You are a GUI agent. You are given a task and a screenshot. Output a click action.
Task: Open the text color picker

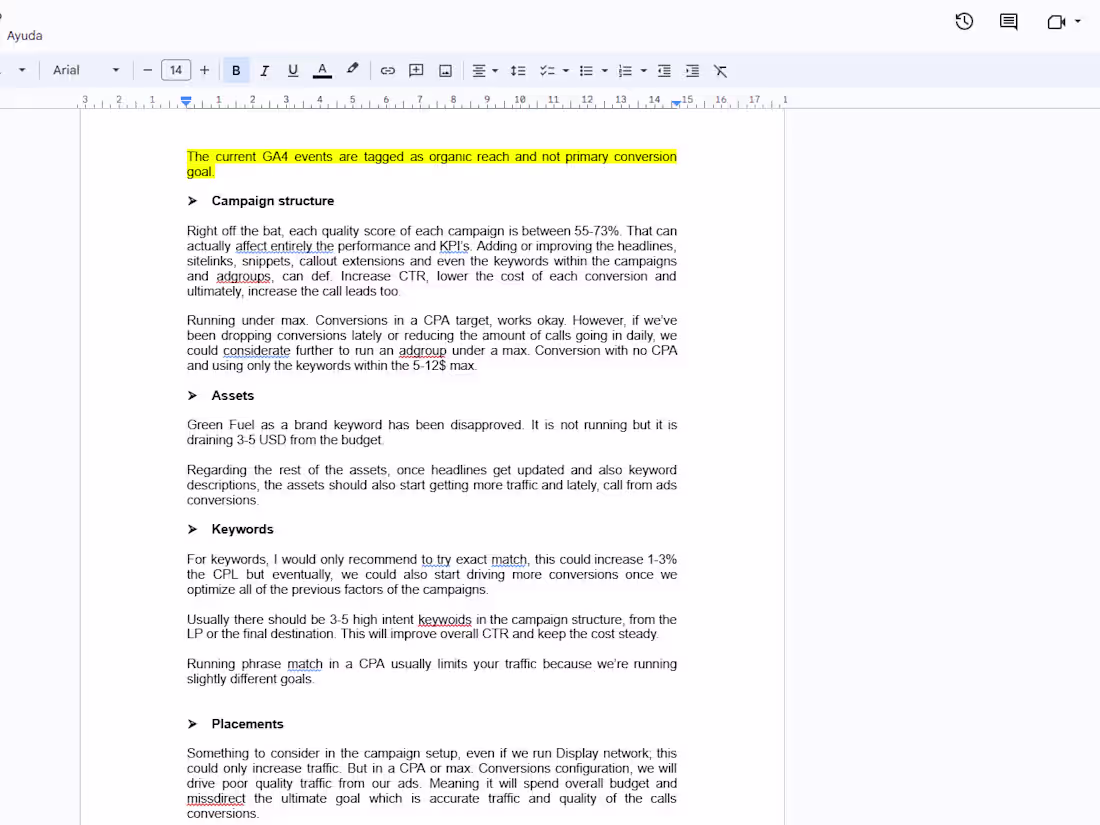[322, 70]
